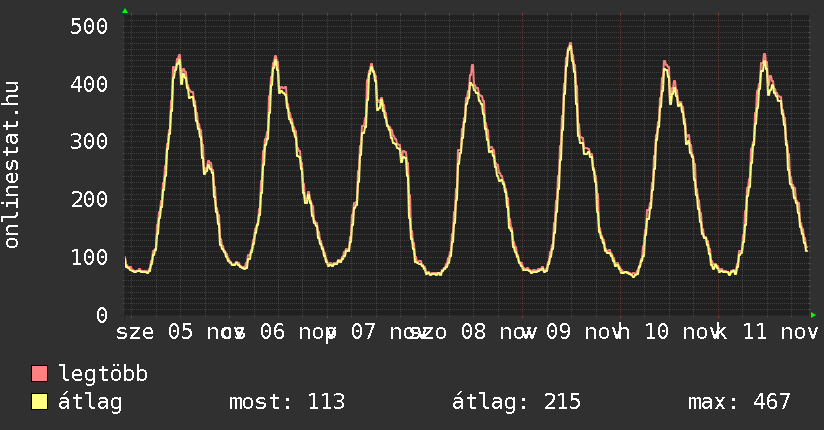Click the green arrow at x-axis end
This screenshot has width=824, height=430.
coord(813,315)
